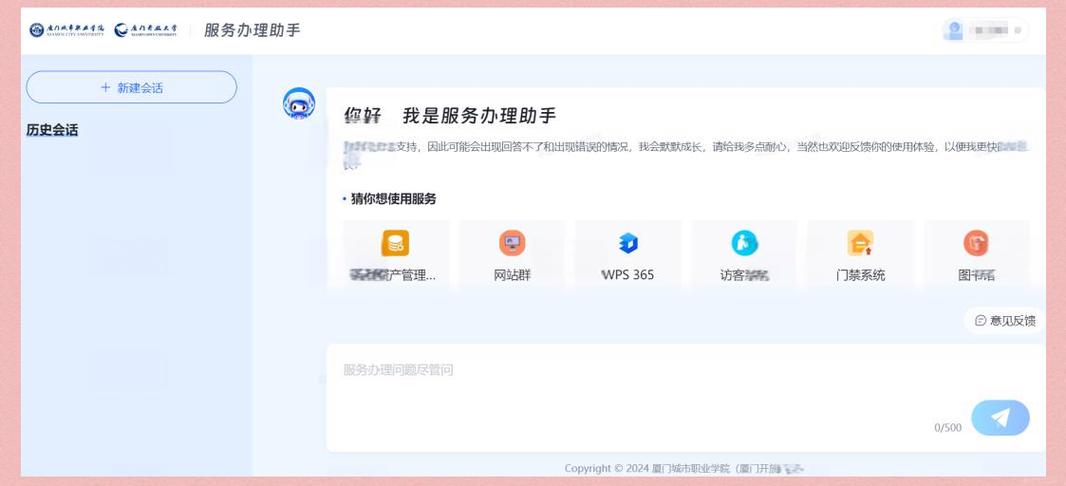1066x486 pixels.
Task: Click the Xiamen City University logo
Action: coord(67,30)
